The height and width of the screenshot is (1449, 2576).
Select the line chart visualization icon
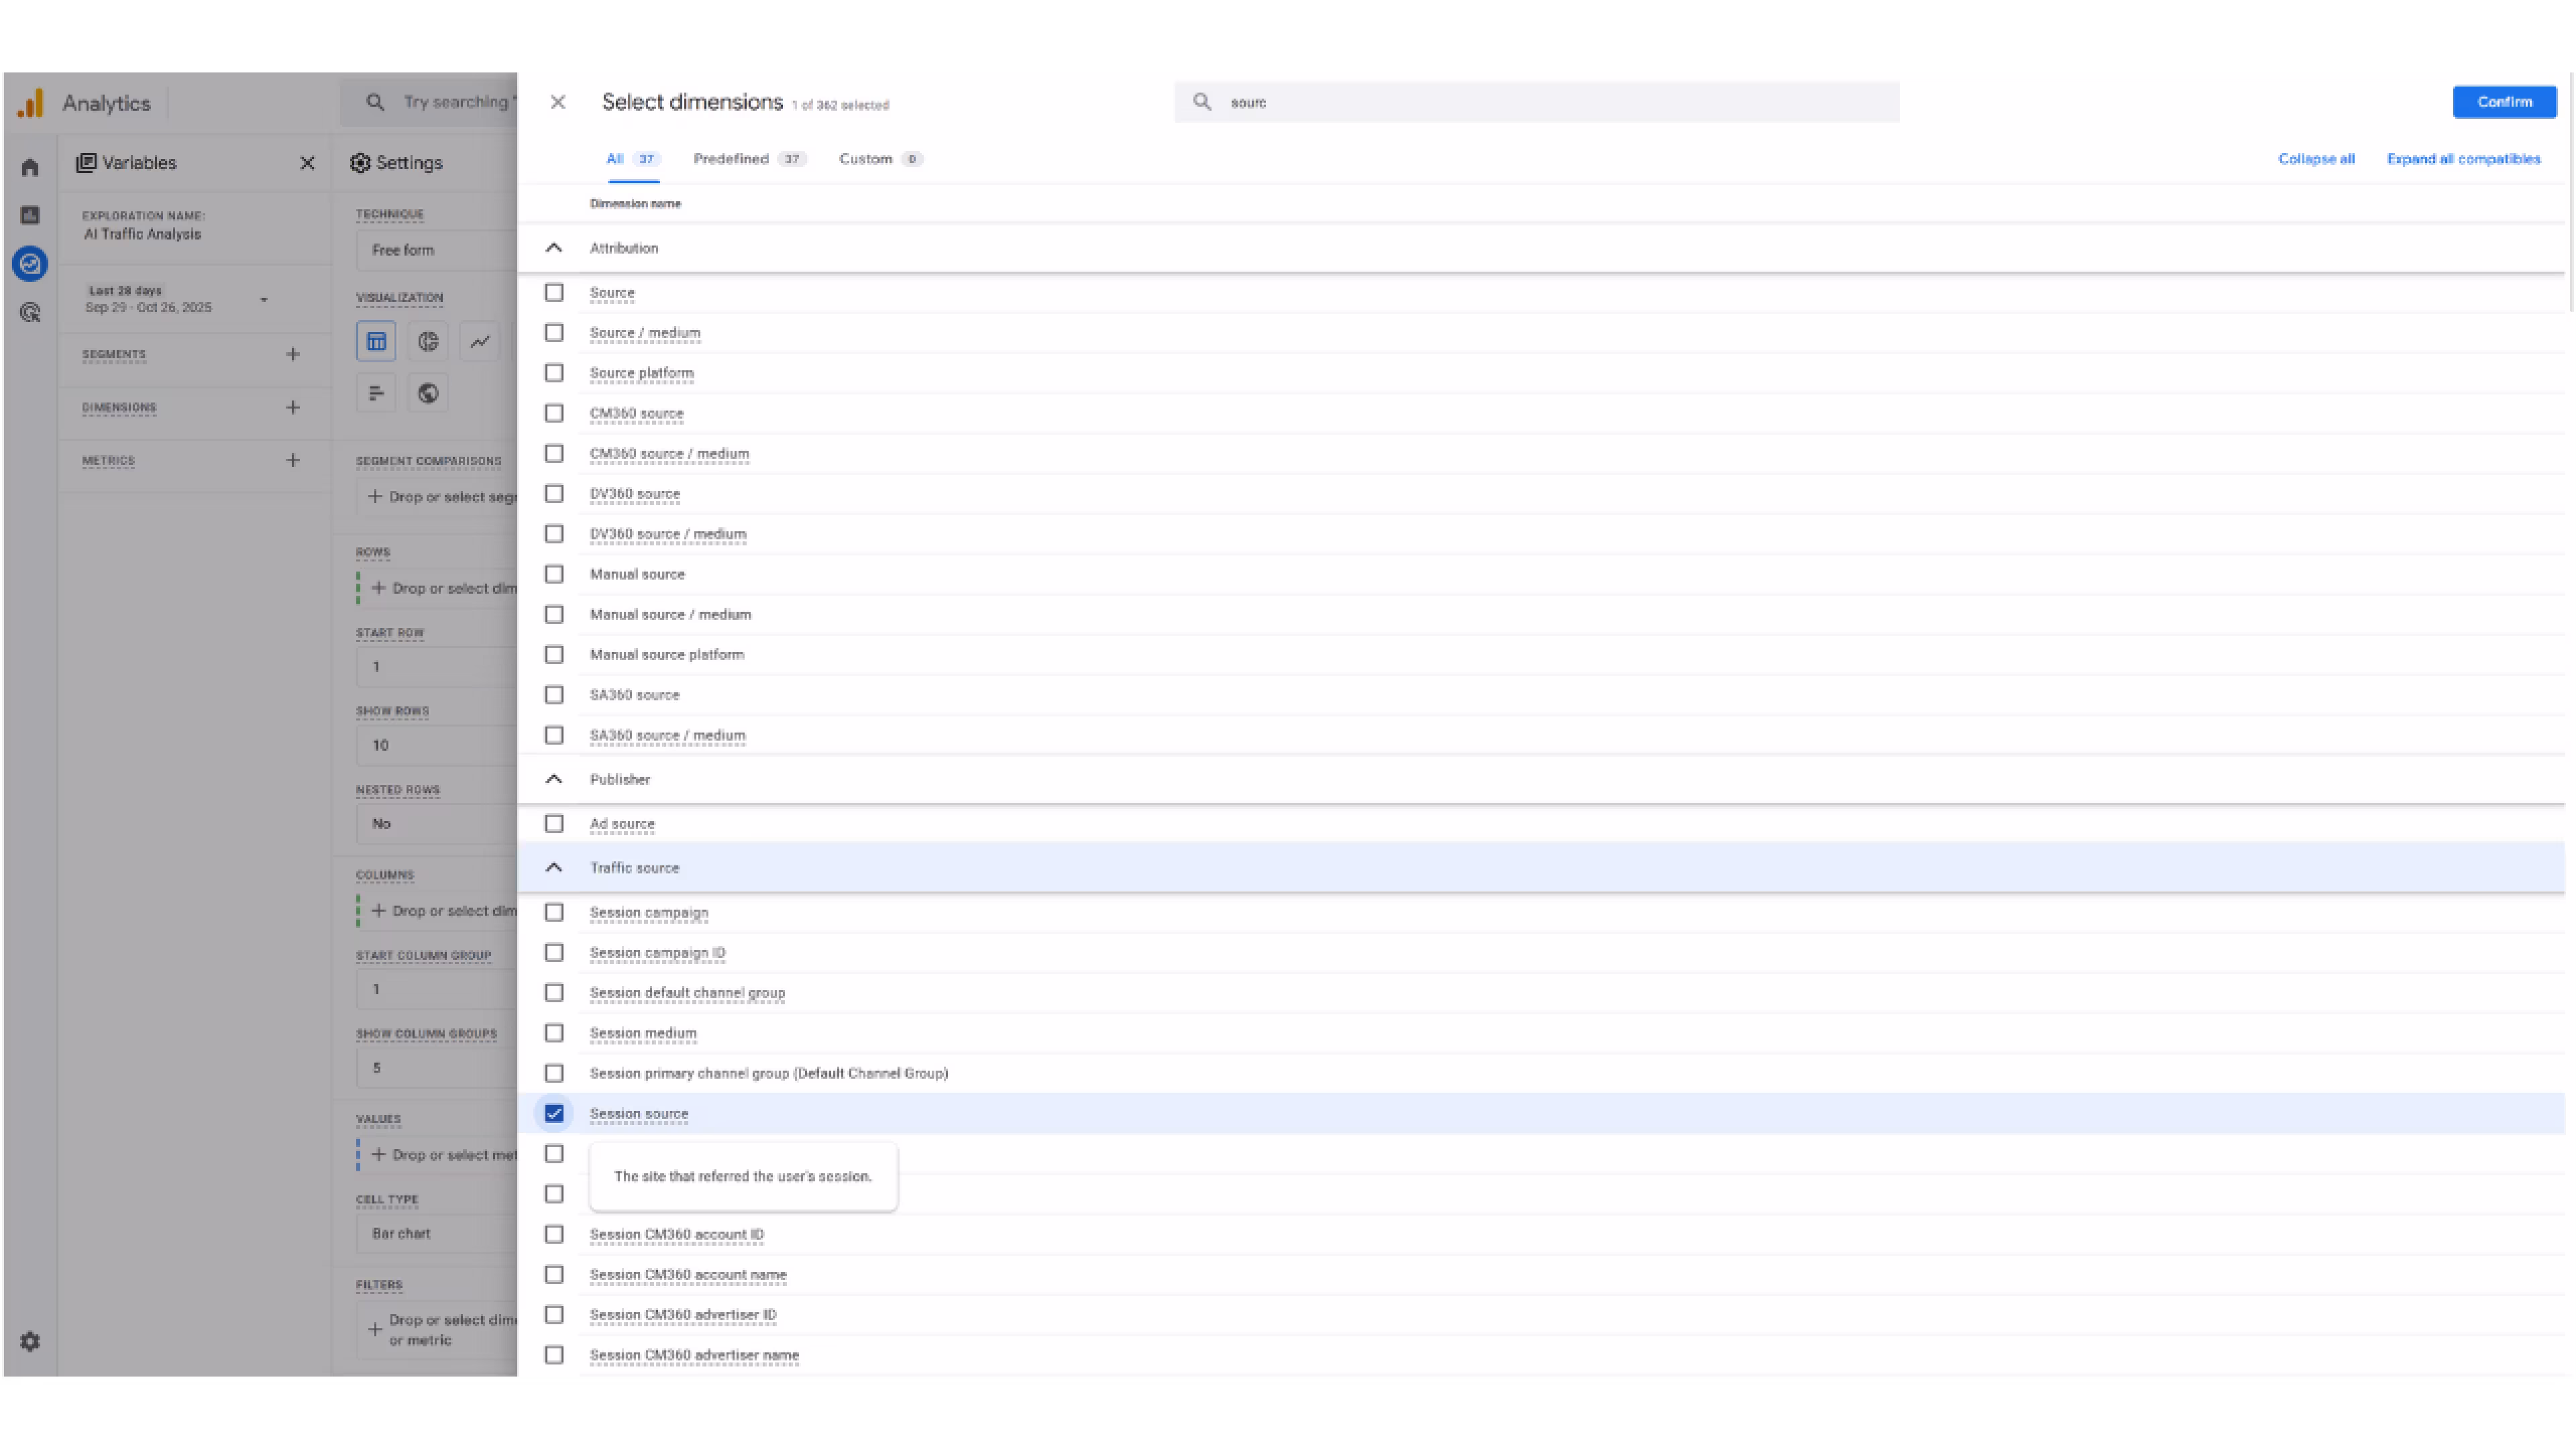(x=480, y=342)
